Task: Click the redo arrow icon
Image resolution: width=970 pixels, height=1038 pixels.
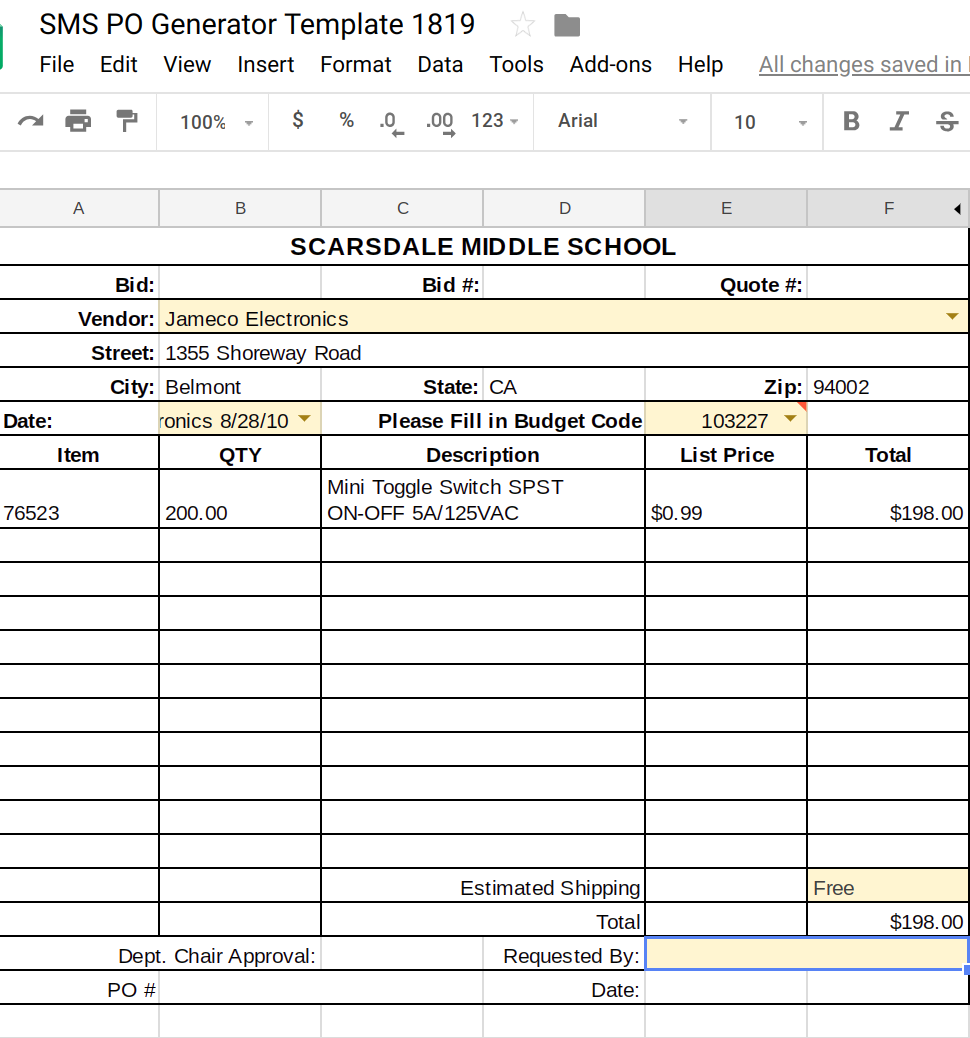Action: pos(30,121)
